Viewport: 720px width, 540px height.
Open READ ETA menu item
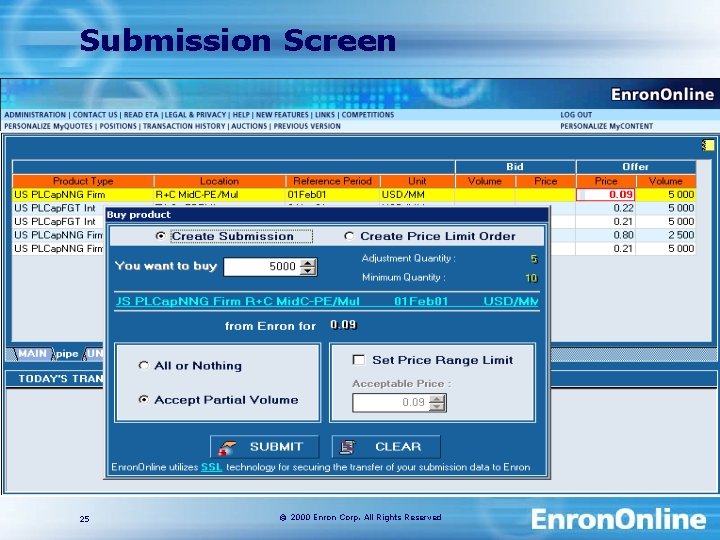coord(141,115)
